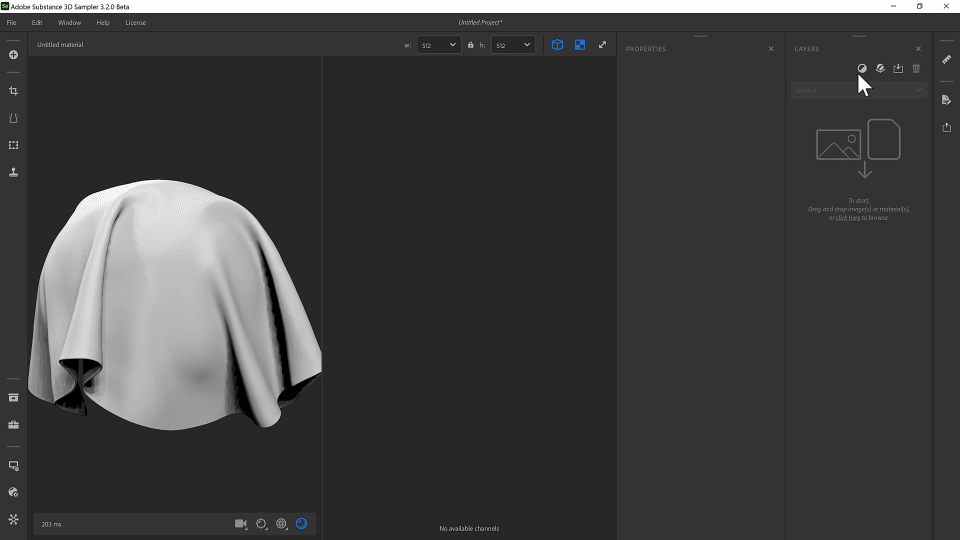Add a filter layer in Layers panel
The image size is (960, 540).
tap(862, 69)
